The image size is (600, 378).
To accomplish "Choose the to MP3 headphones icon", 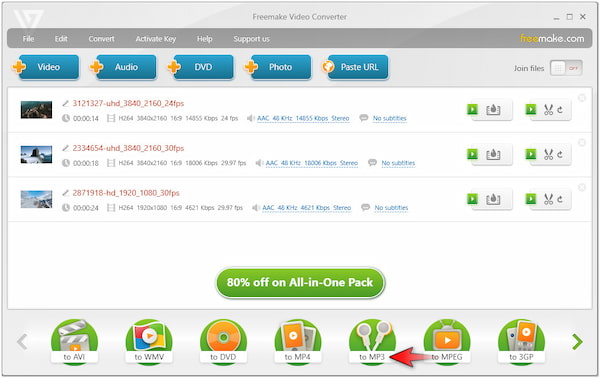I will 372,342.
